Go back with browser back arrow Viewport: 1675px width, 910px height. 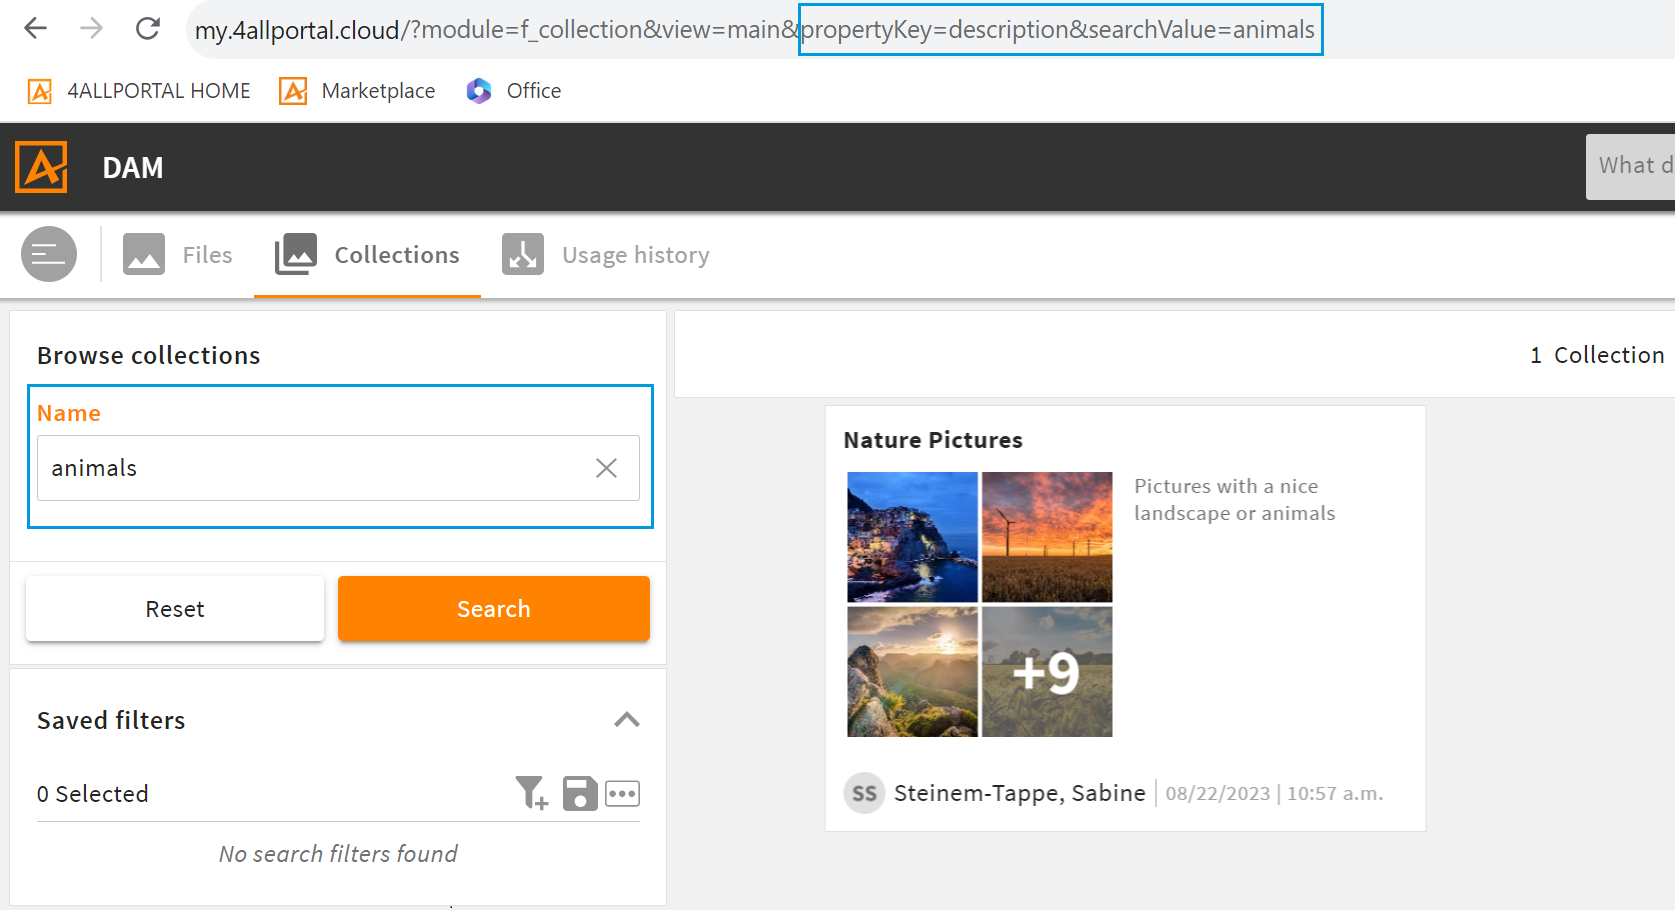click(x=35, y=28)
